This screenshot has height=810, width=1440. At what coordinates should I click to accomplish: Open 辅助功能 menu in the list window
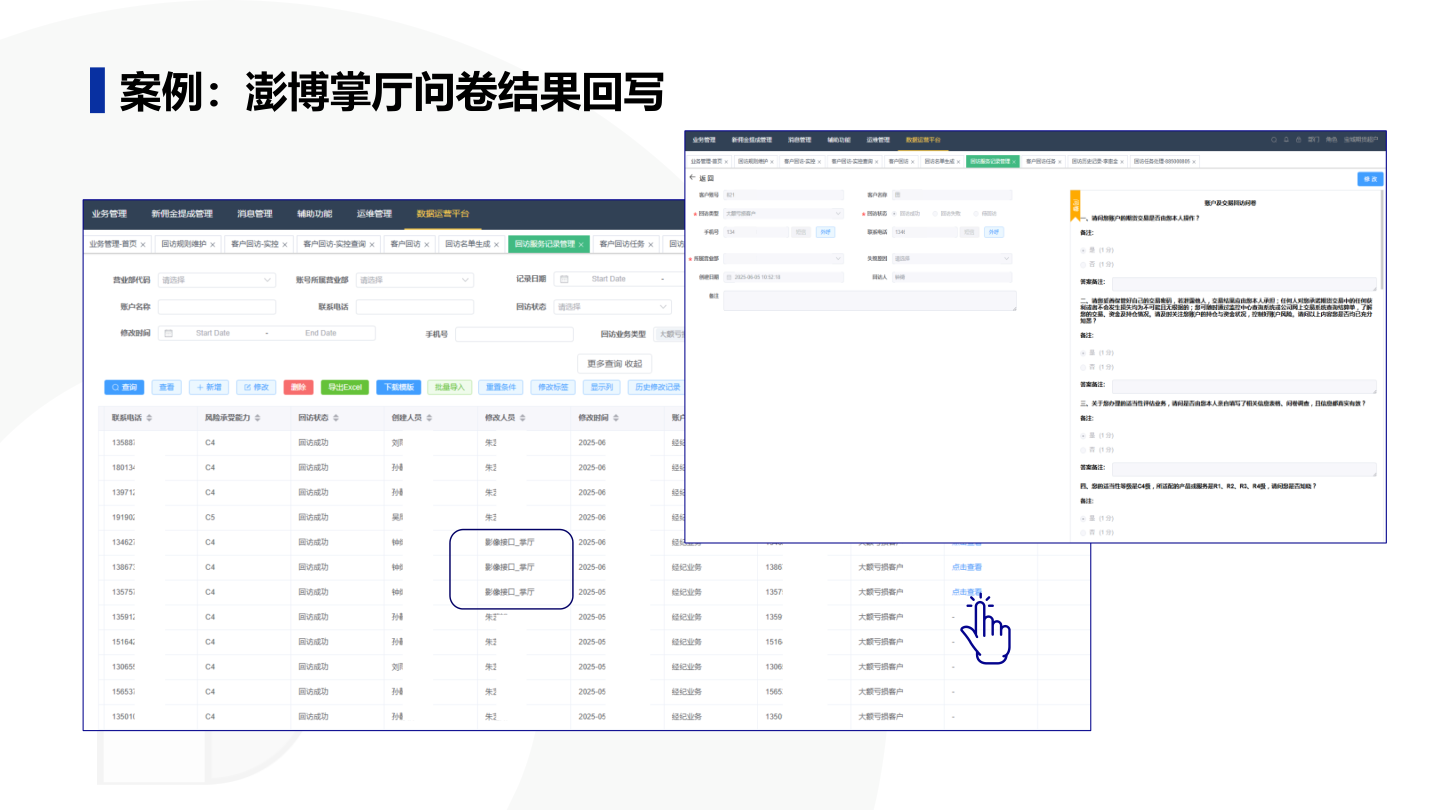click(x=315, y=214)
